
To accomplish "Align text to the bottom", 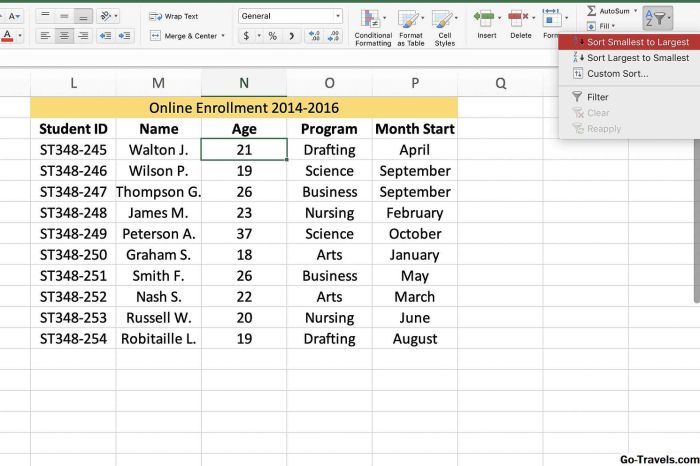I will coord(83,16).
